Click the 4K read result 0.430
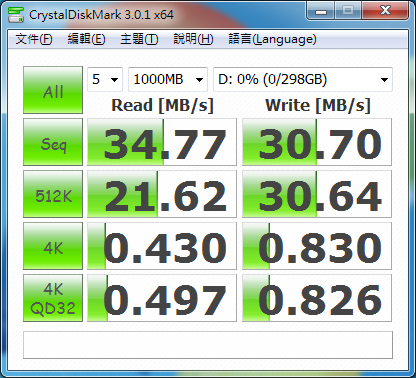Viewport: 416px width, 378px height. point(162,246)
